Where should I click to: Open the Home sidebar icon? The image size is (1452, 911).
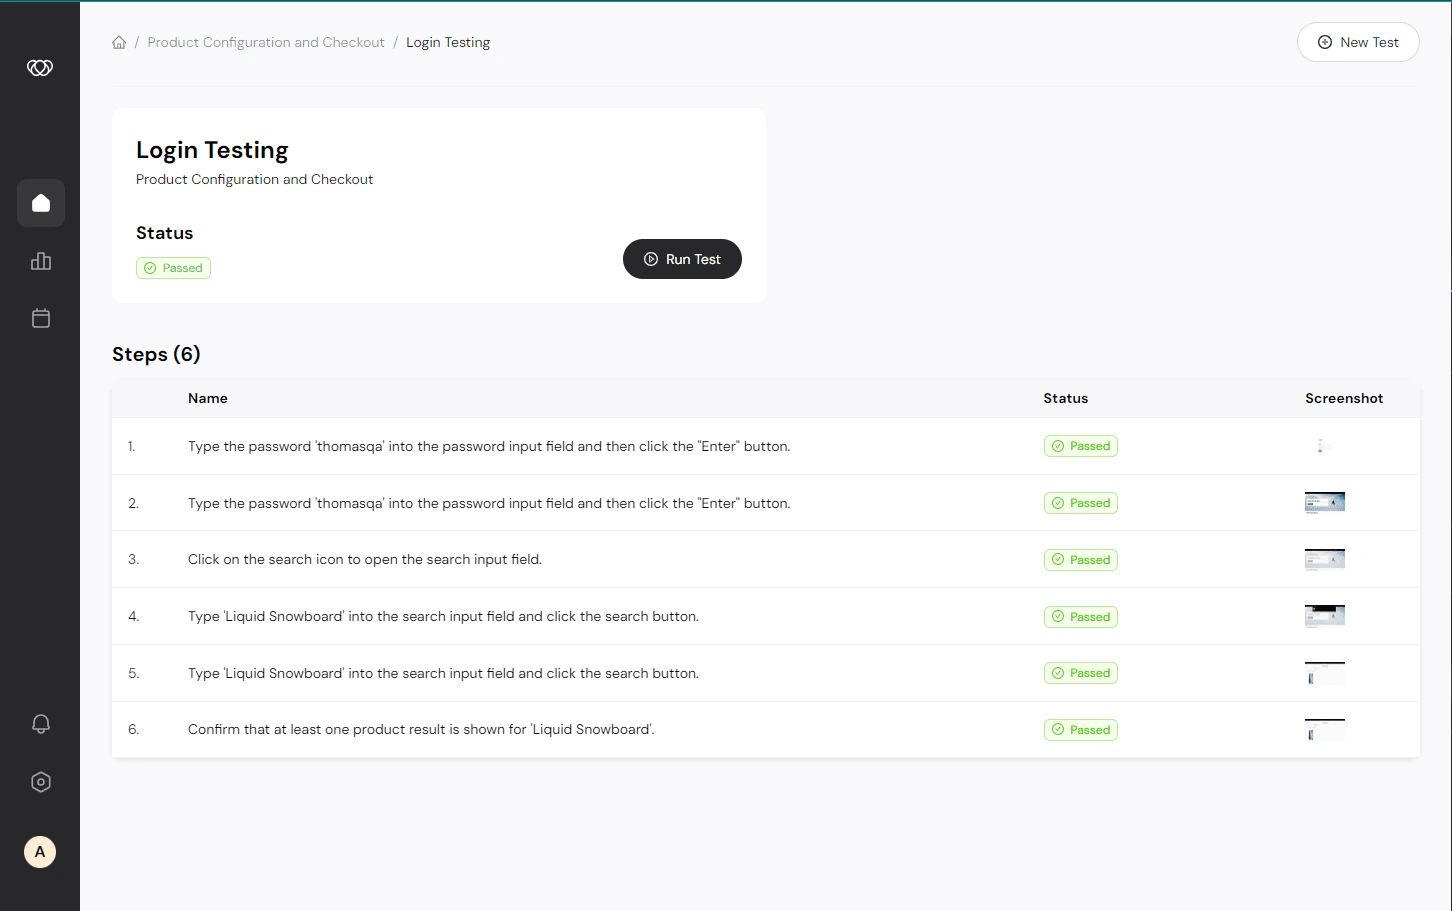[x=41, y=203]
